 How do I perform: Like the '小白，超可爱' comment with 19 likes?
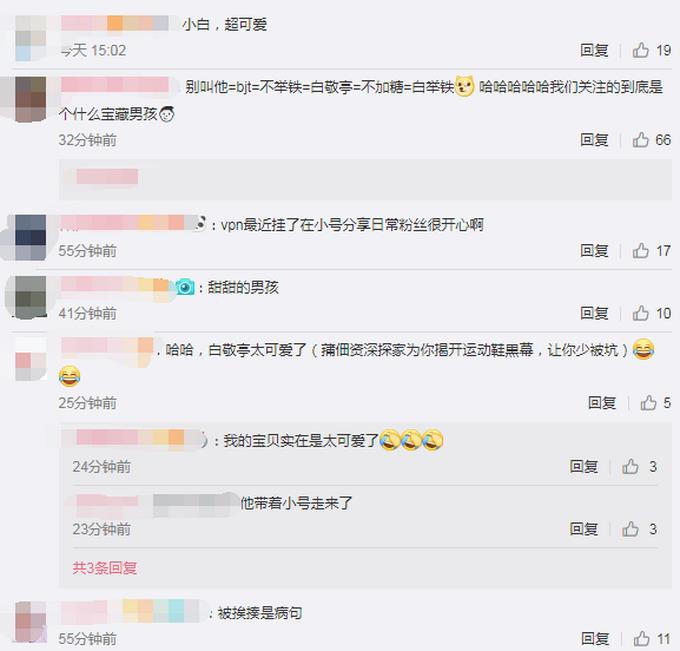[641, 50]
